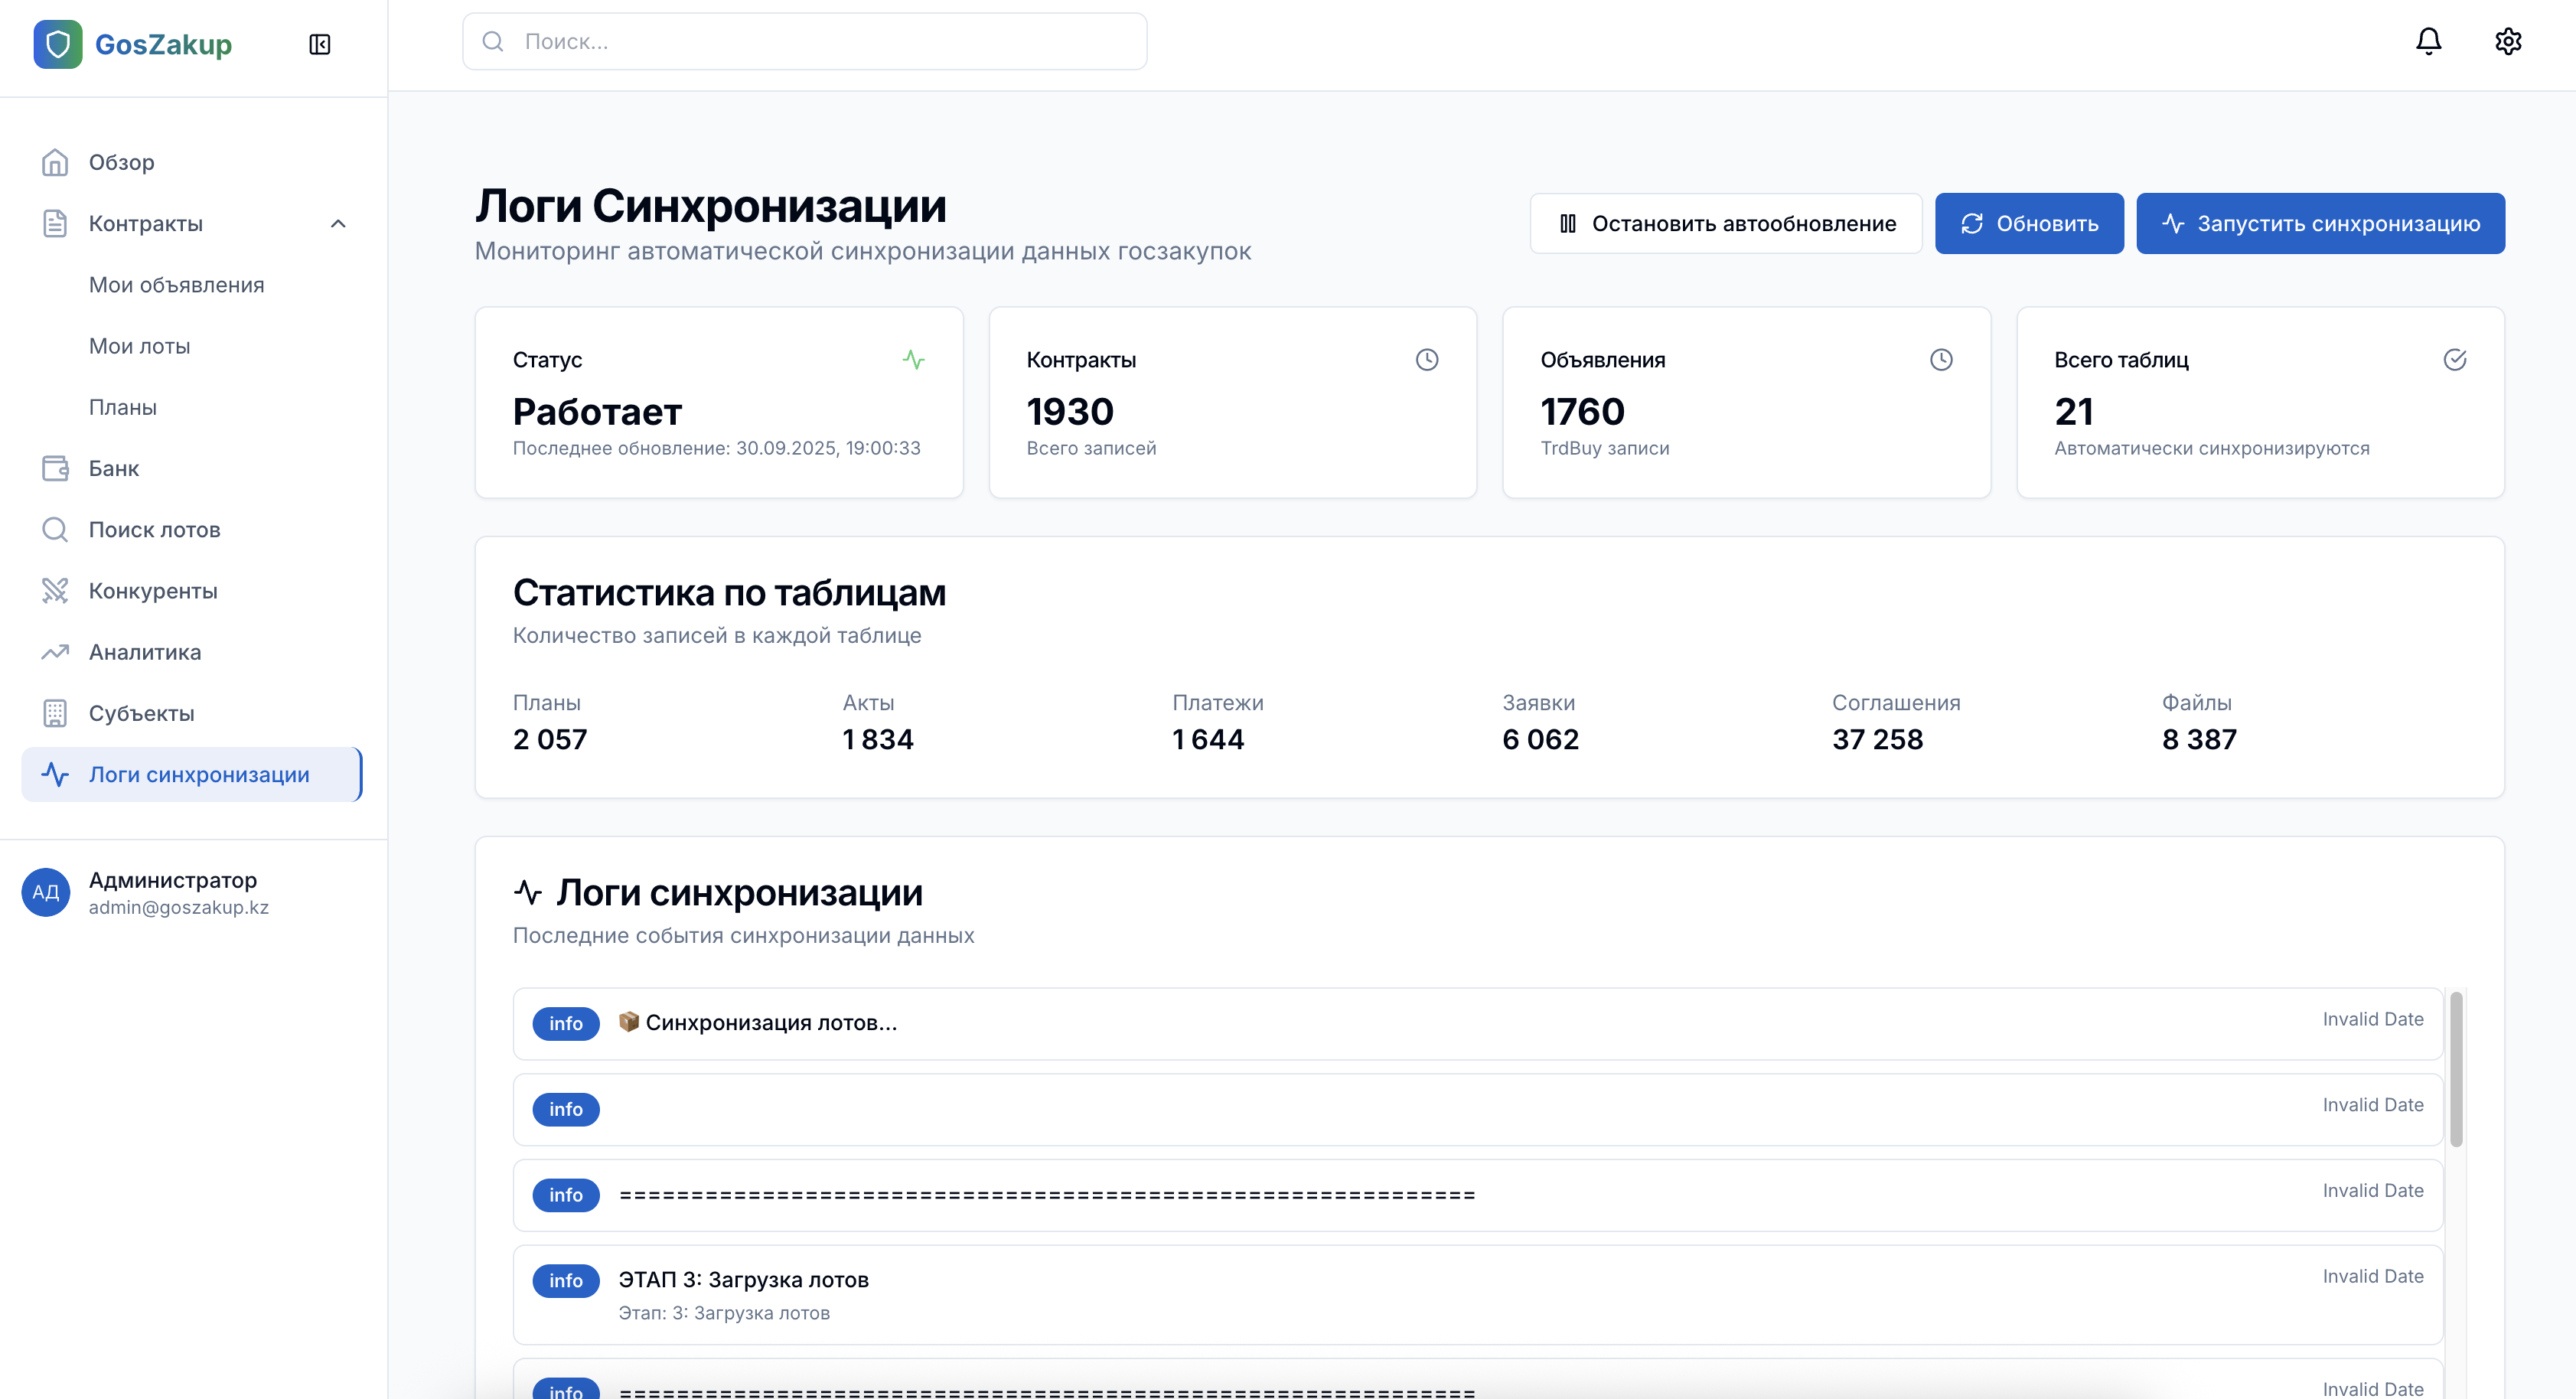Click Запустить синхронизацию button
This screenshot has width=2576, height=1399.
click(2320, 223)
